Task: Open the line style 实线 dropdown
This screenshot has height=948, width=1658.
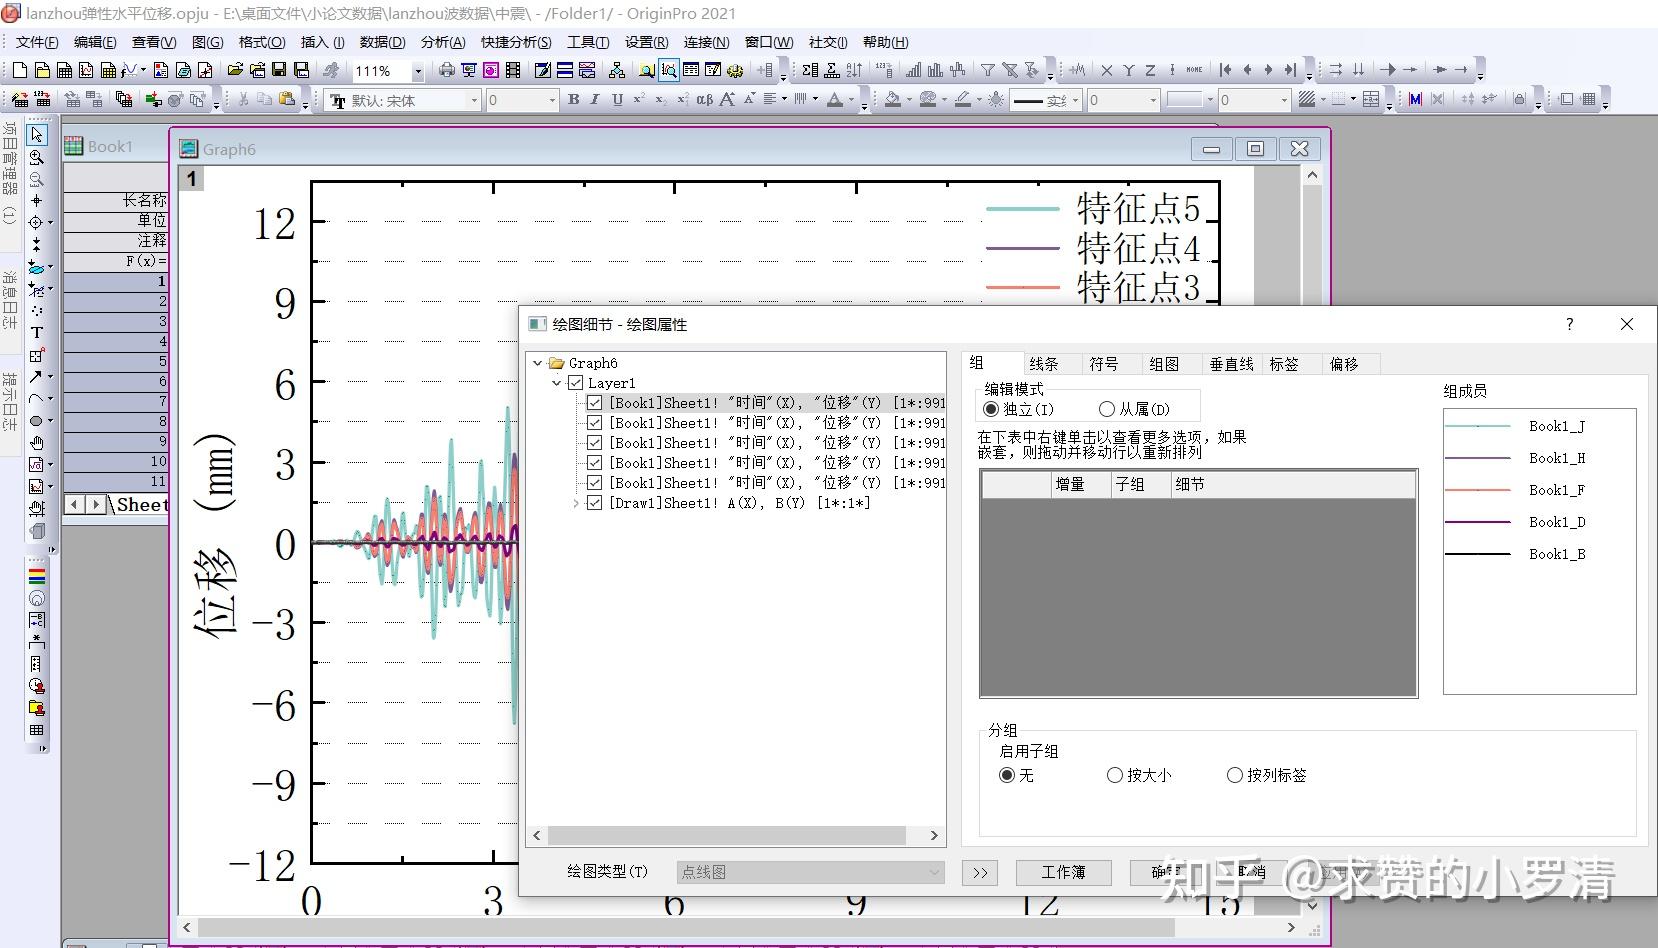Action: coord(1075,100)
